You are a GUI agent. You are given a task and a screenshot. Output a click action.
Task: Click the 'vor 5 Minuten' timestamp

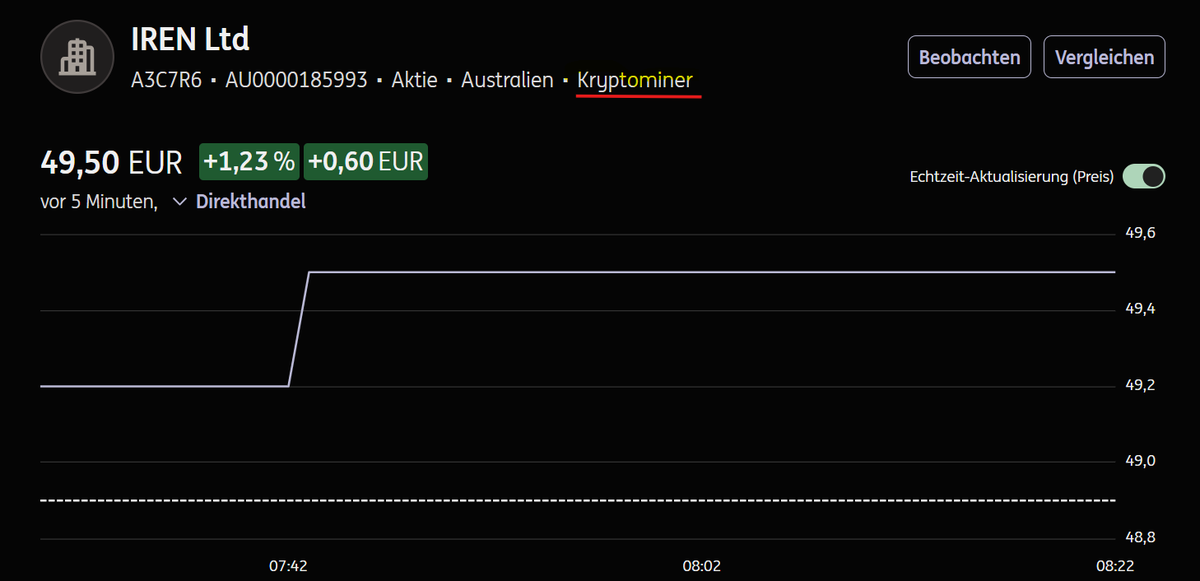click(x=99, y=201)
